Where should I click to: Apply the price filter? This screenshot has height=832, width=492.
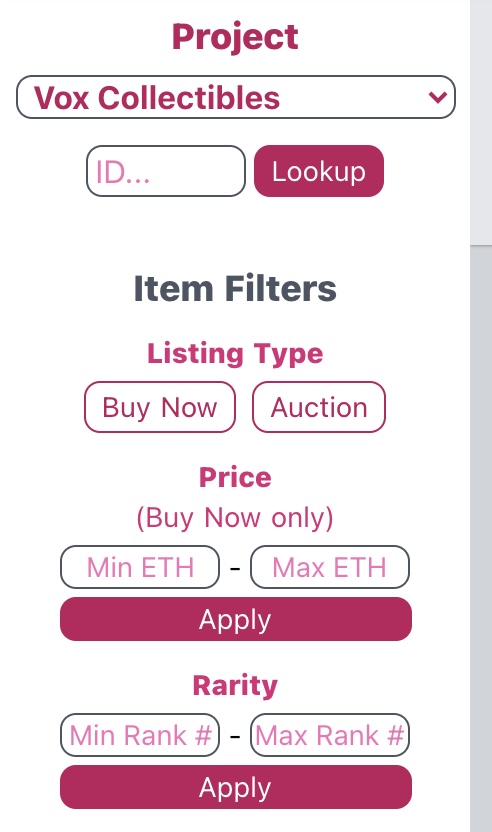point(236,619)
